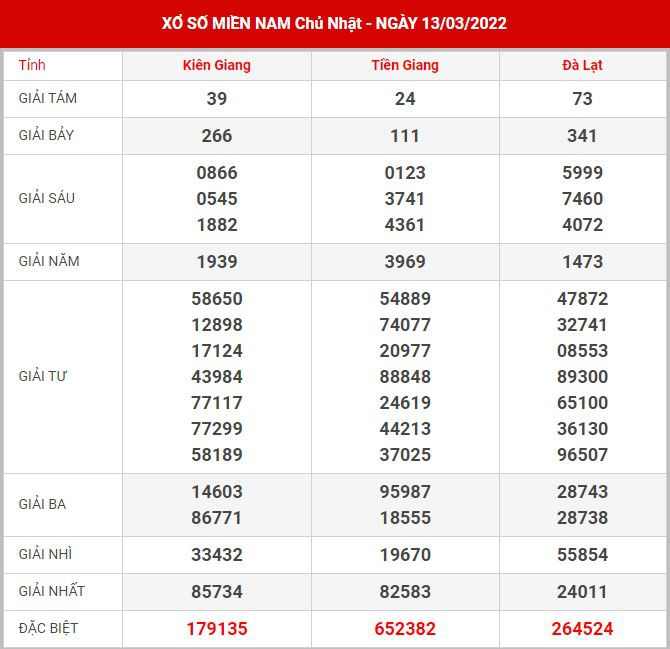The height and width of the screenshot is (649, 670).
Task: Click the ĐẶC BIỆT row label
Action: 49,628
